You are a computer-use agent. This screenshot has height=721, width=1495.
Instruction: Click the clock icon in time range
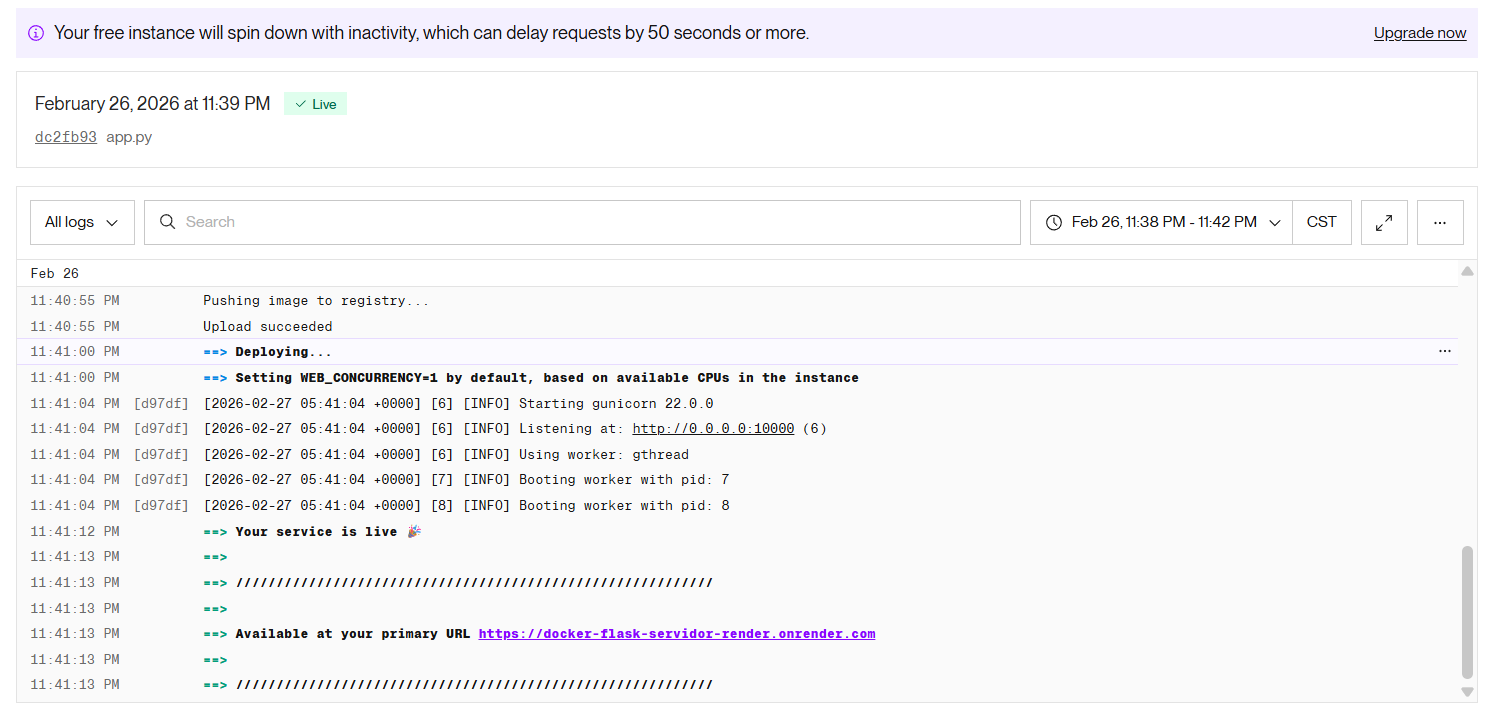1053,222
